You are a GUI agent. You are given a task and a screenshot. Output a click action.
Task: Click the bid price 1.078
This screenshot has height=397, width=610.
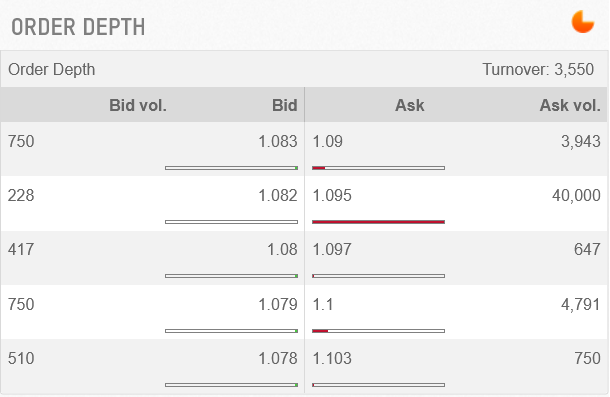click(x=278, y=358)
